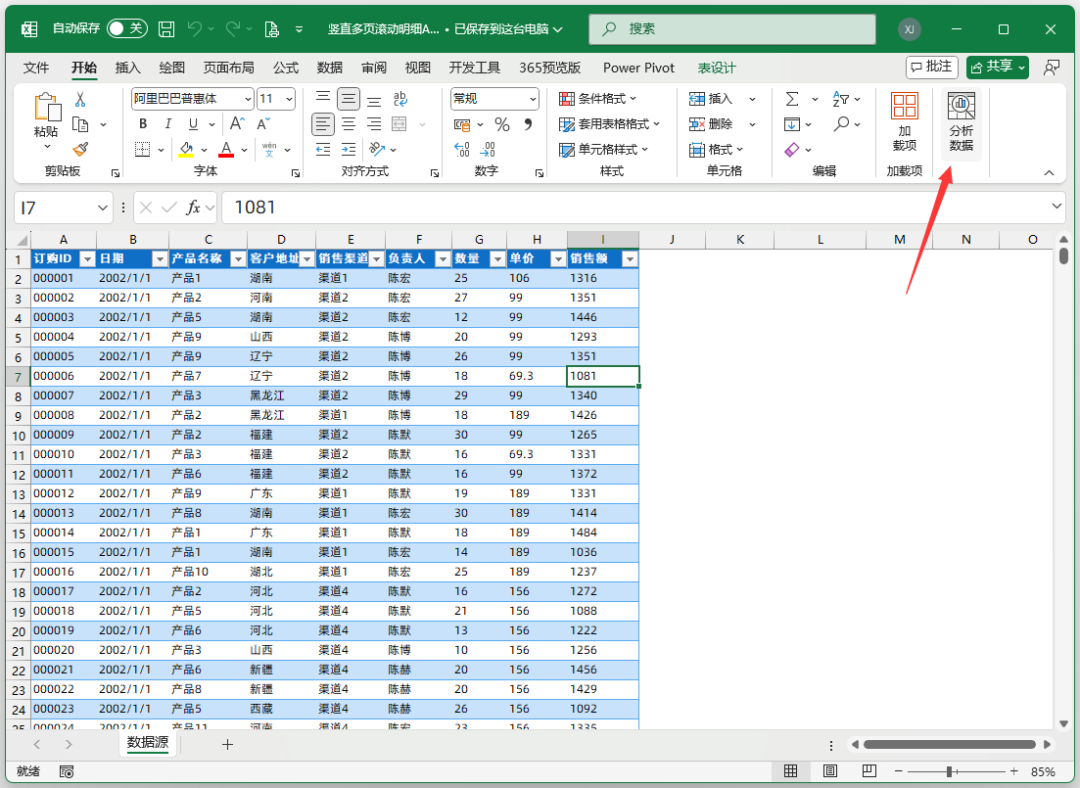Click the search (搜索) box in title bar
The image size is (1080, 788).
732,29
